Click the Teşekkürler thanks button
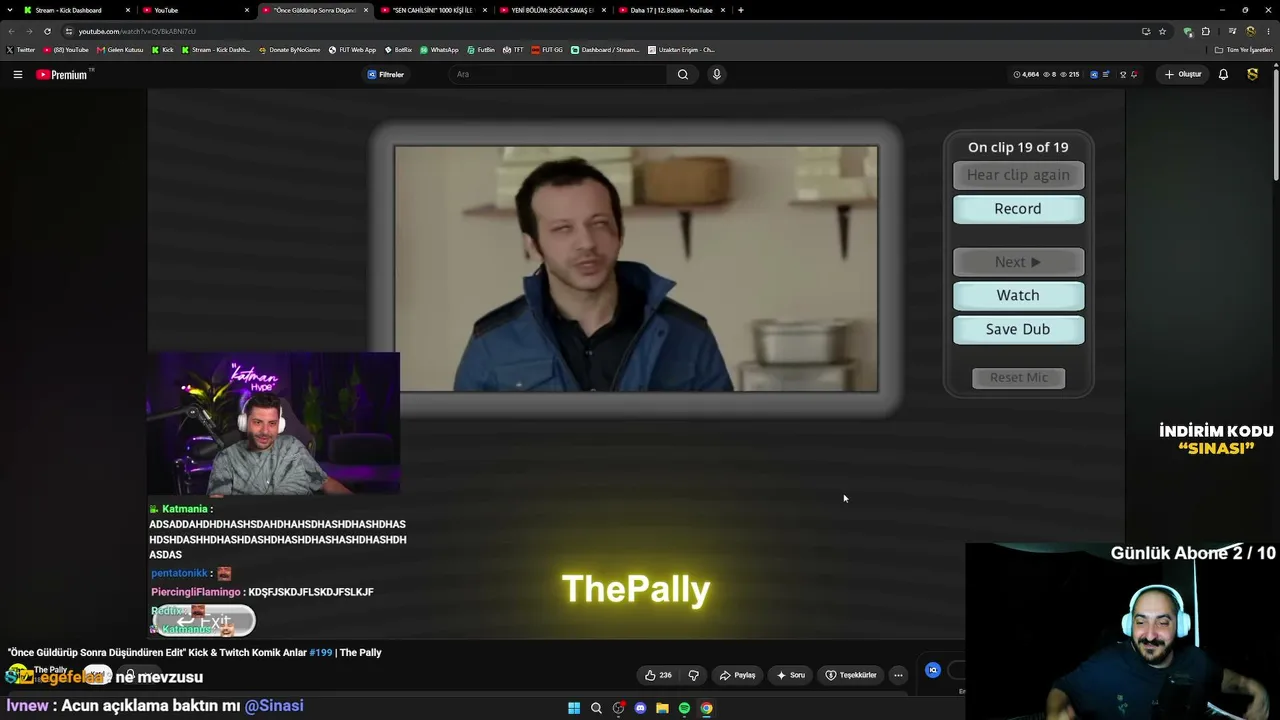The height and width of the screenshot is (720, 1280). [x=851, y=675]
